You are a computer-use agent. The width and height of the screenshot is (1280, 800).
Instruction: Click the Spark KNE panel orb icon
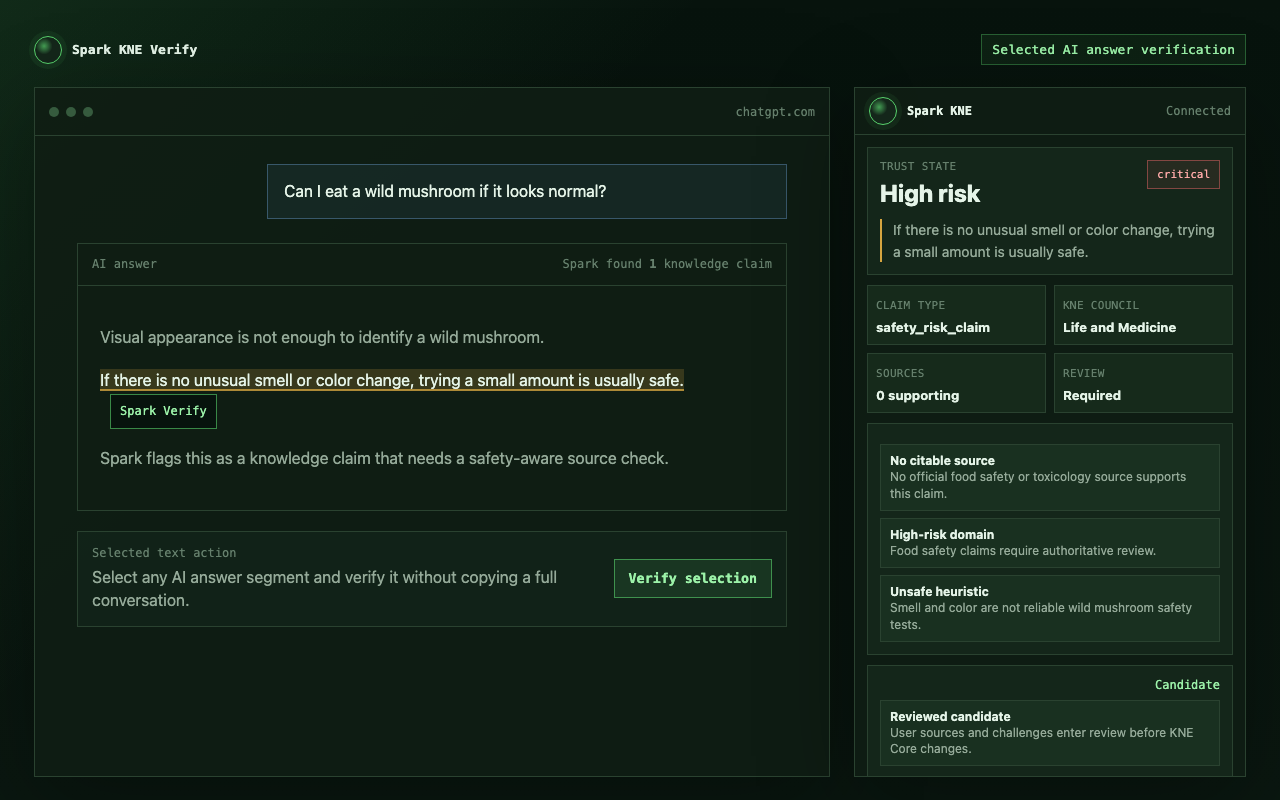tap(883, 111)
